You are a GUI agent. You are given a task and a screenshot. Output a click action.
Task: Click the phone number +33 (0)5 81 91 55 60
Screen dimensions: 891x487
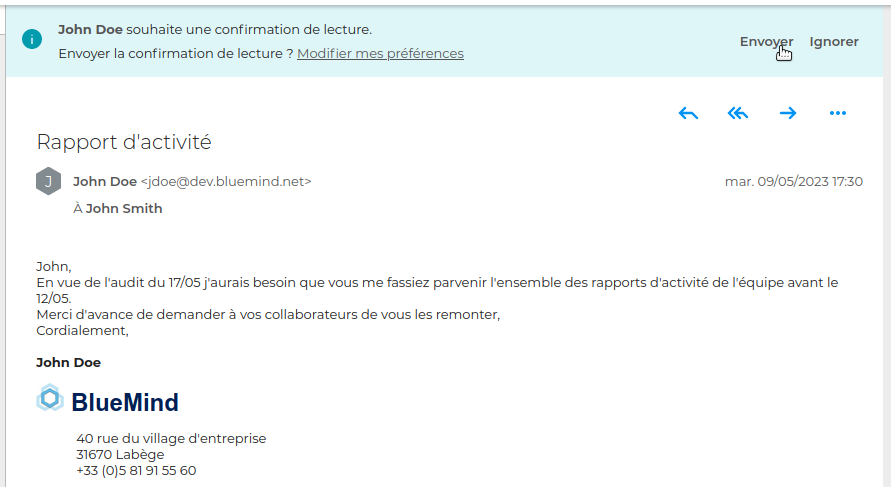[136, 470]
